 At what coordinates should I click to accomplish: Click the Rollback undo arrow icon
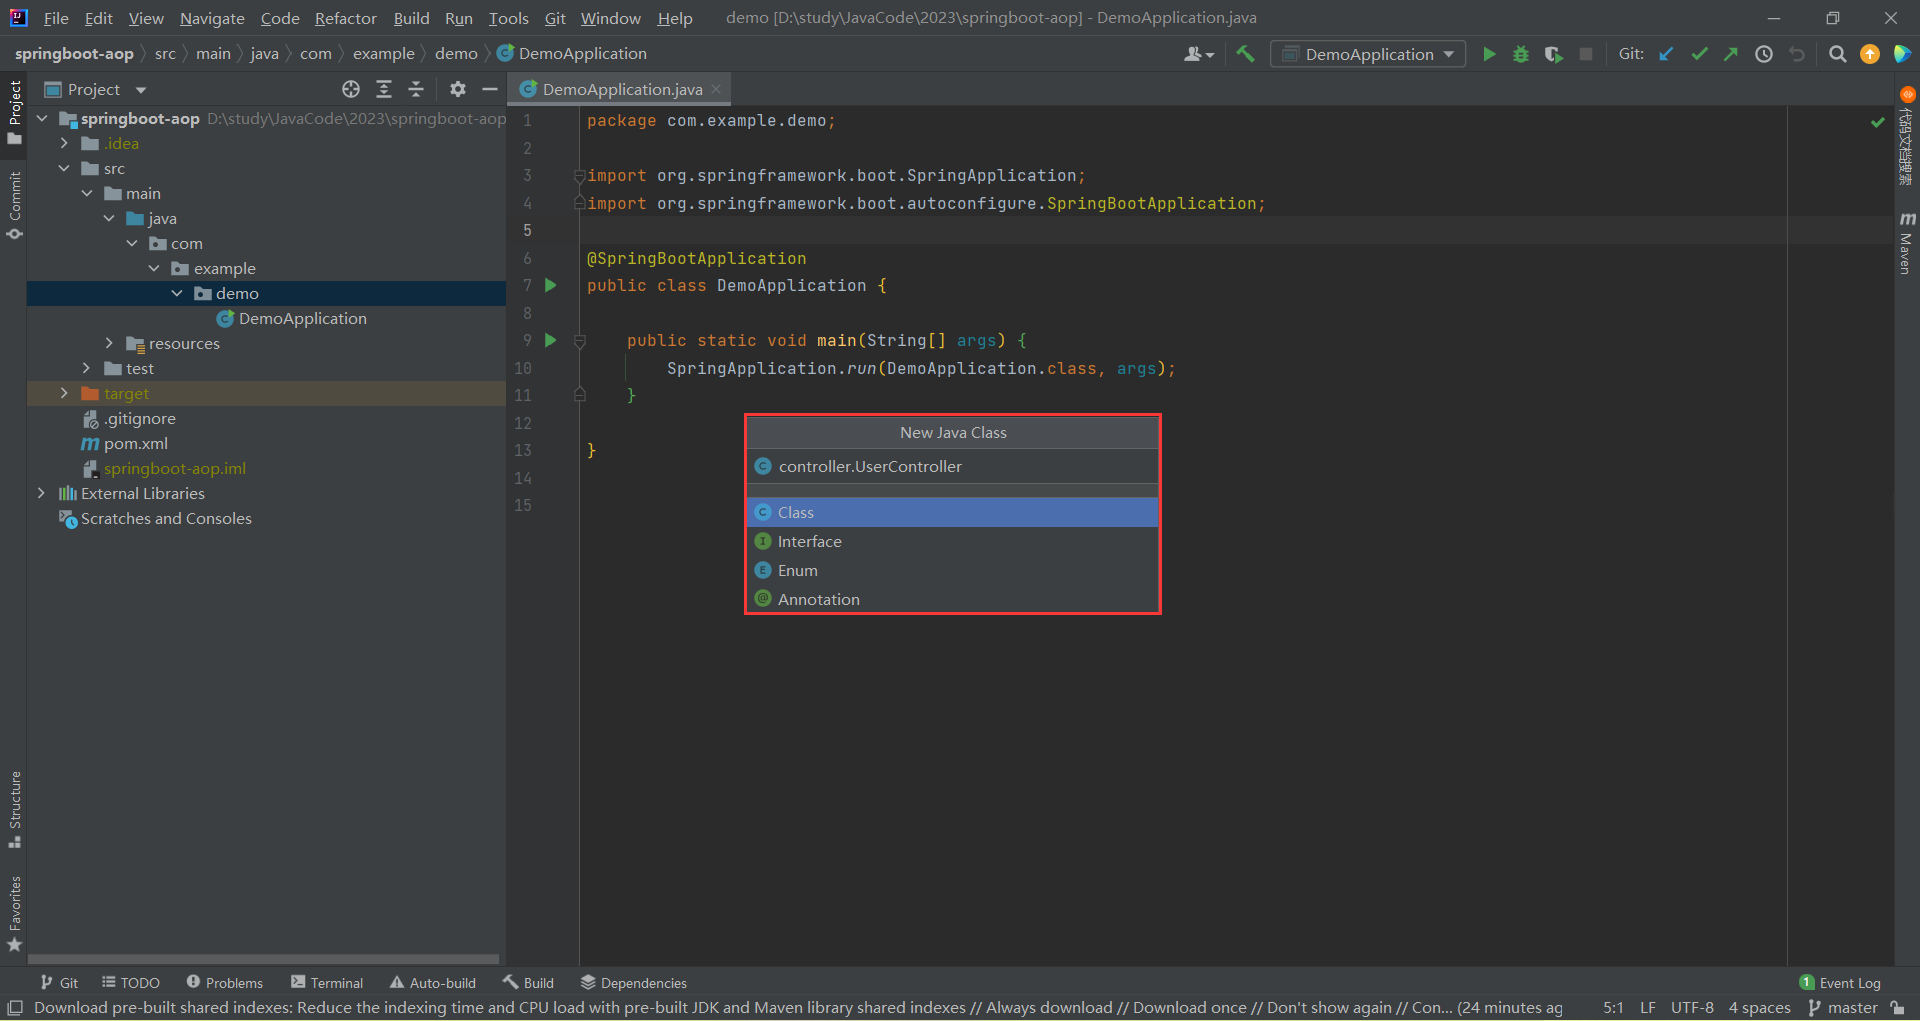point(1797,54)
